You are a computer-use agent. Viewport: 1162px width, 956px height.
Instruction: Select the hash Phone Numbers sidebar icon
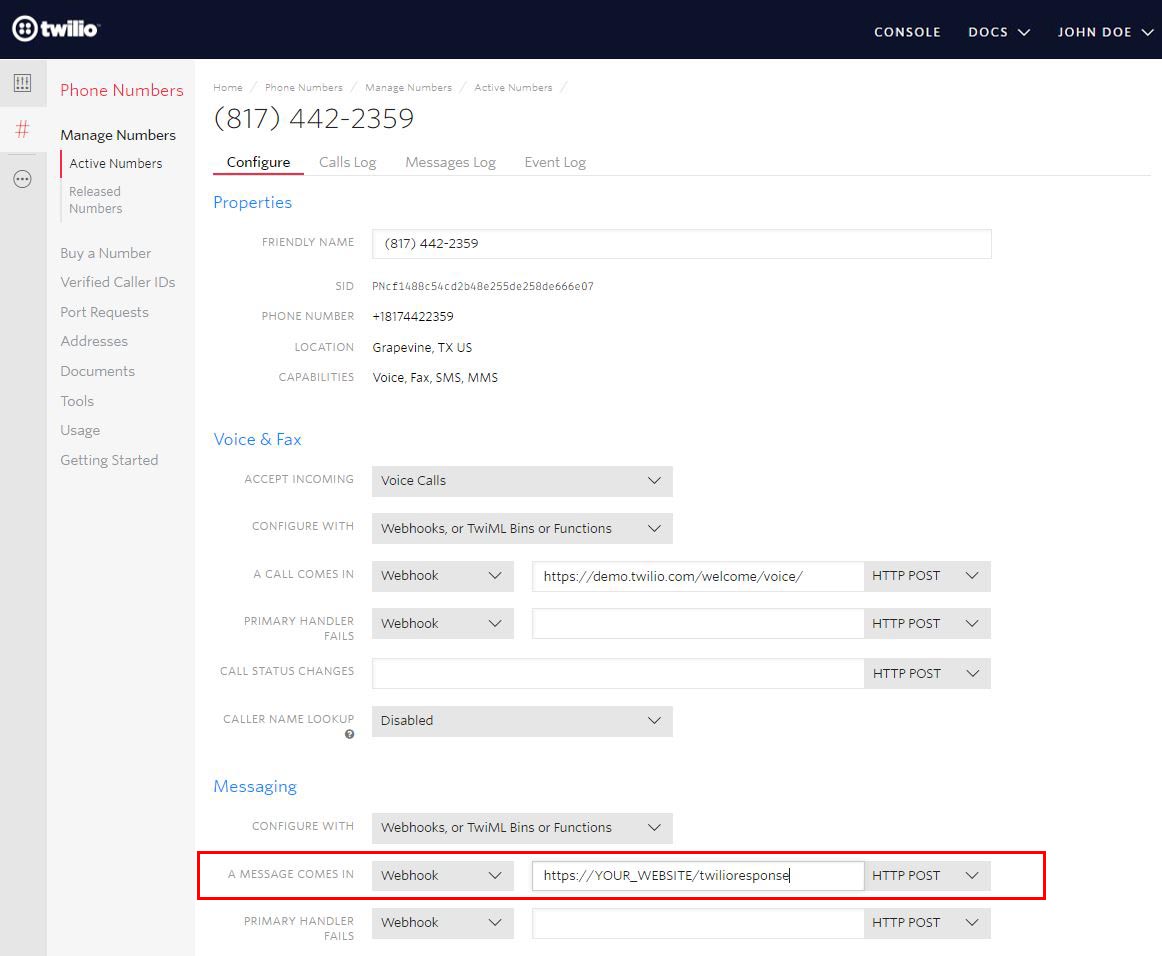[x=22, y=130]
